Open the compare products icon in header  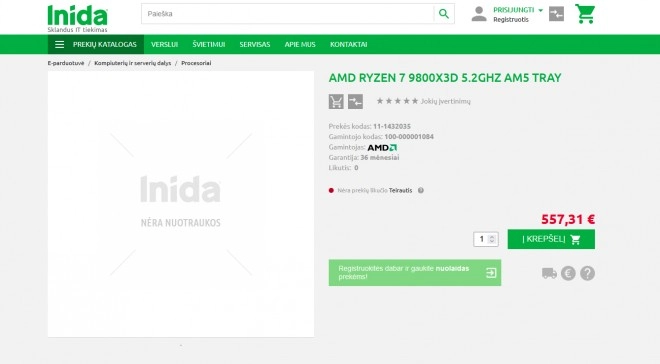[556, 14]
